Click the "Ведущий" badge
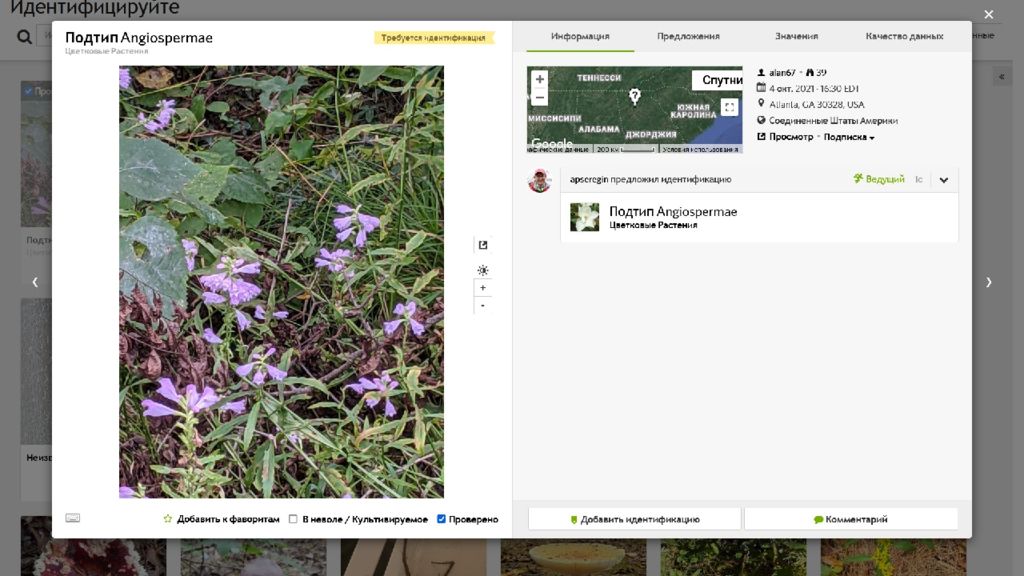Image resolution: width=1024 pixels, height=576 pixels. [x=879, y=179]
